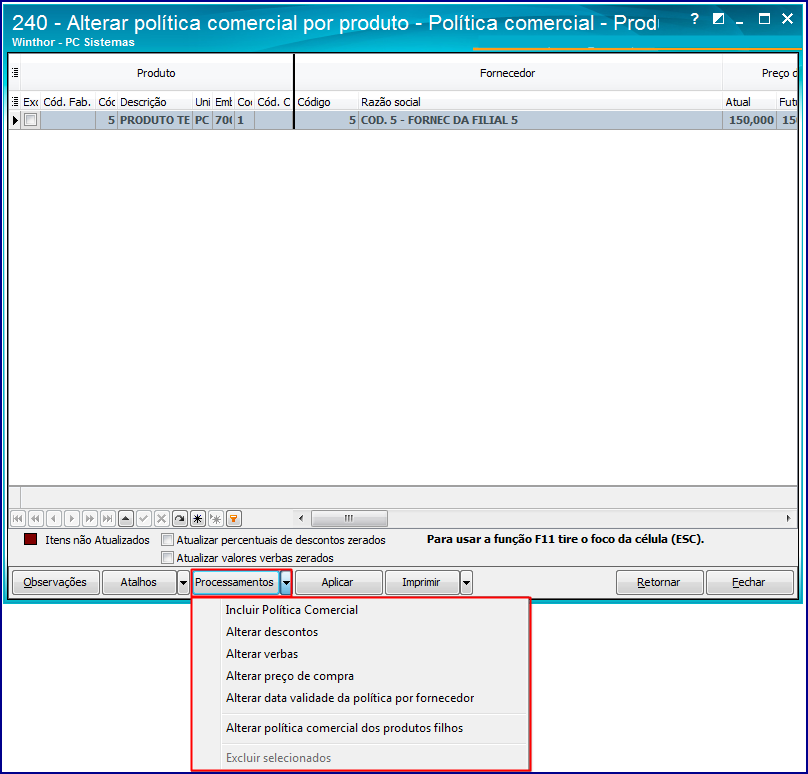Viewport: 808px width, 774px height.
Task: Click the scrollbar right arrow
Action: coord(788,518)
